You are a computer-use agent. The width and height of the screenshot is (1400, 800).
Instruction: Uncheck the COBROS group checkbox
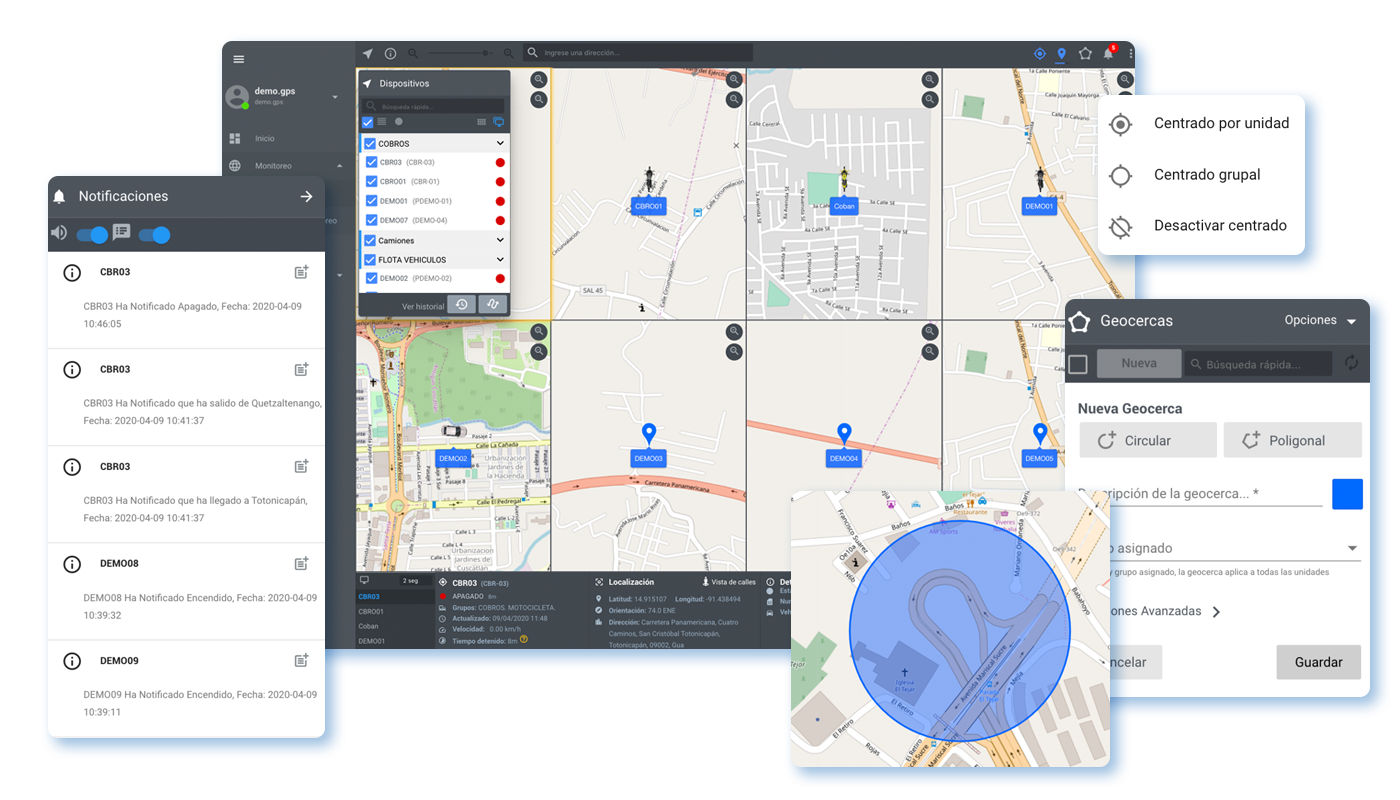coord(370,144)
